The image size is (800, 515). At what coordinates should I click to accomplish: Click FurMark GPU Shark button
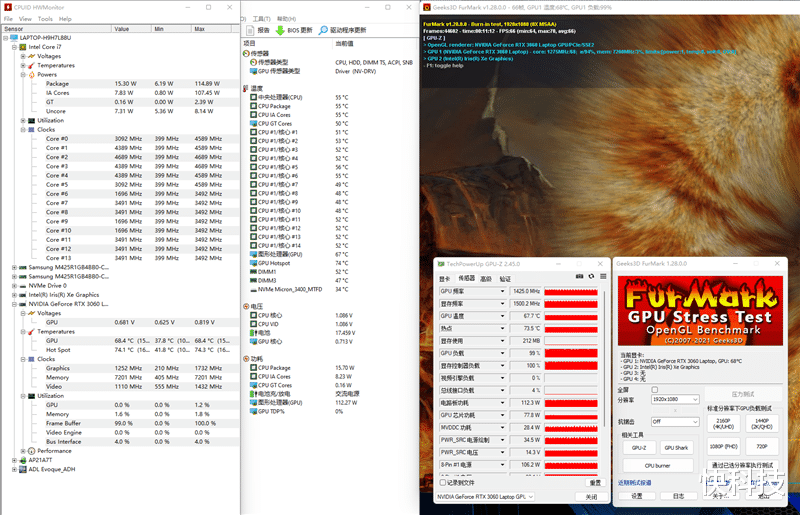[676, 448]
